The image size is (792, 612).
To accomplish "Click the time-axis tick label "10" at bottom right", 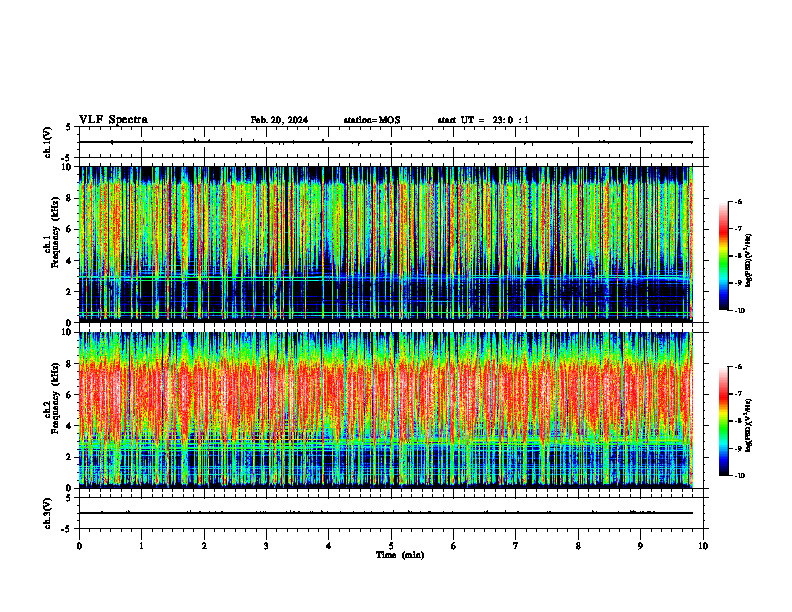I will pyautogui.click(x=703, y=546).
